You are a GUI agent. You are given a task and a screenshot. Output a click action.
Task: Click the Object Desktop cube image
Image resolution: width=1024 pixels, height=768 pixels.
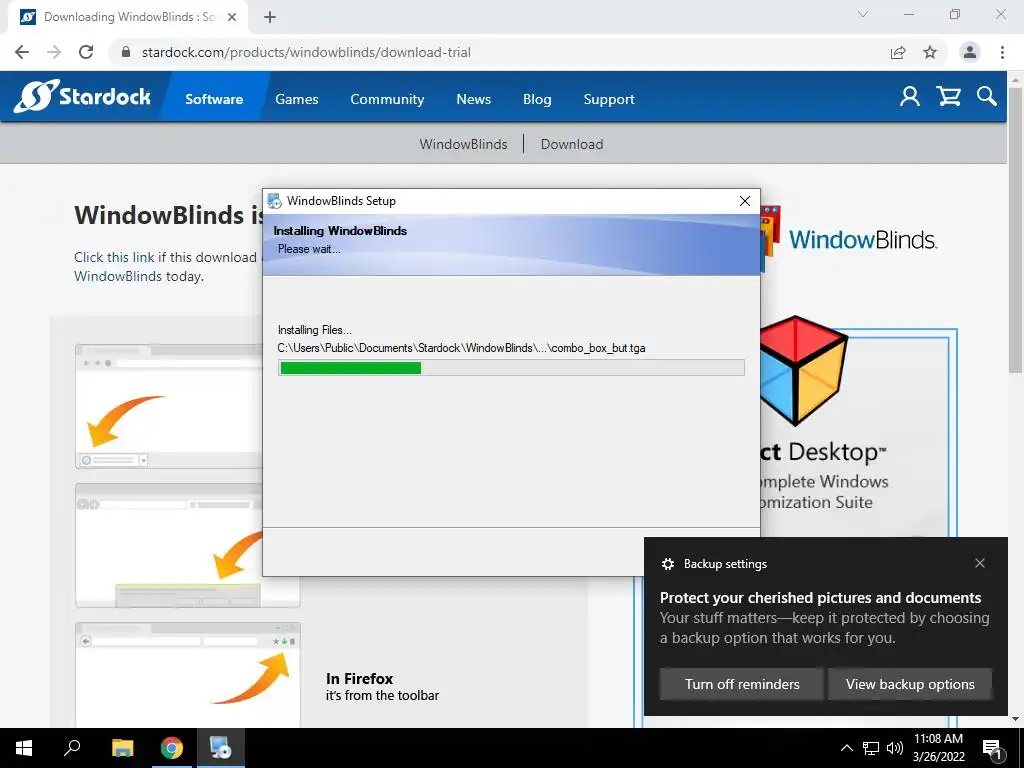coord(802,370)
